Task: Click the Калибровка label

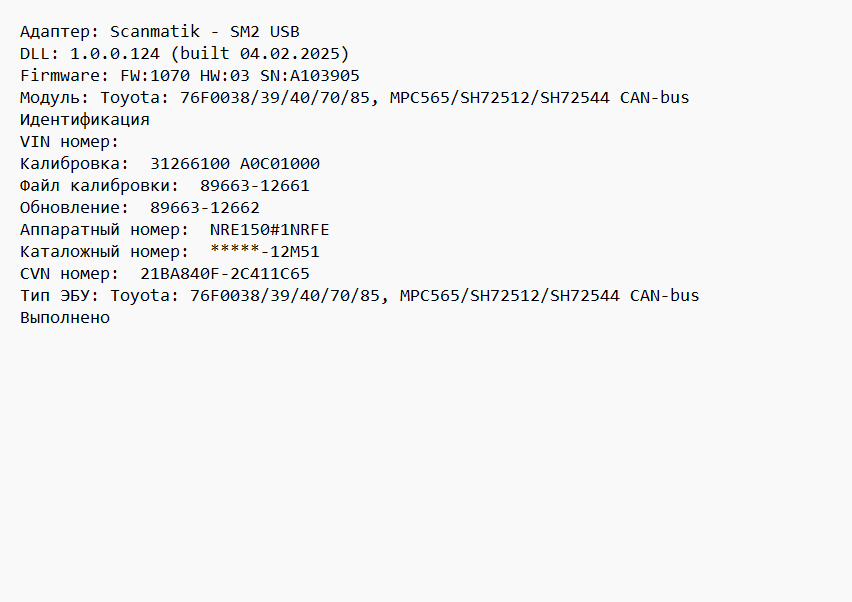Action: point(75,164)
